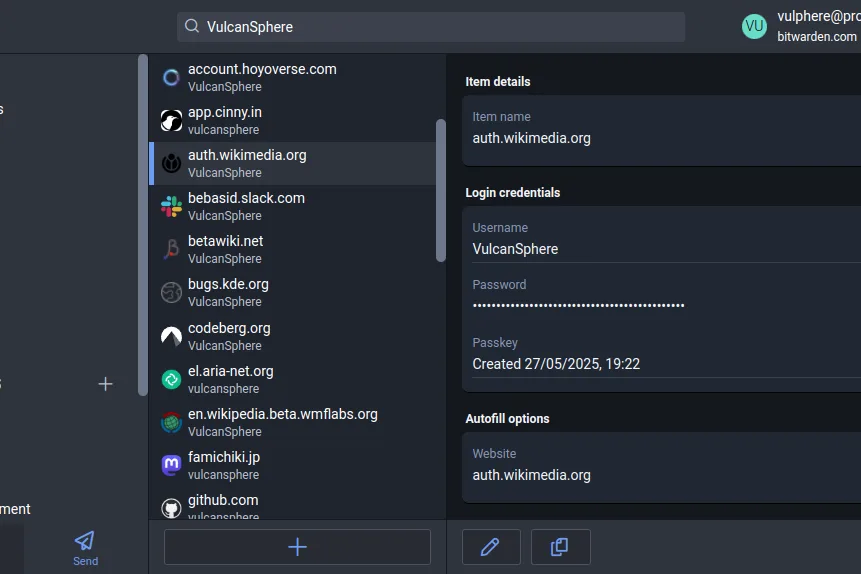Open the bebasid.slack.com entry

tap(294, 206)
